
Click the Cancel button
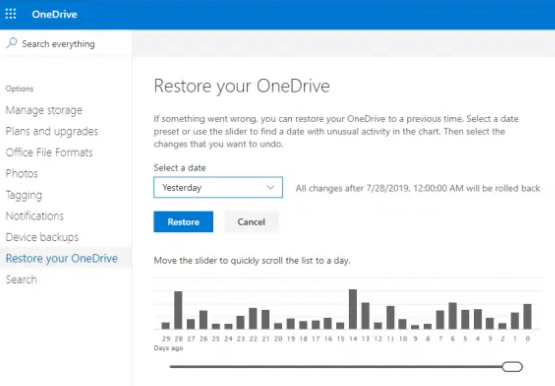pos(251,222)
